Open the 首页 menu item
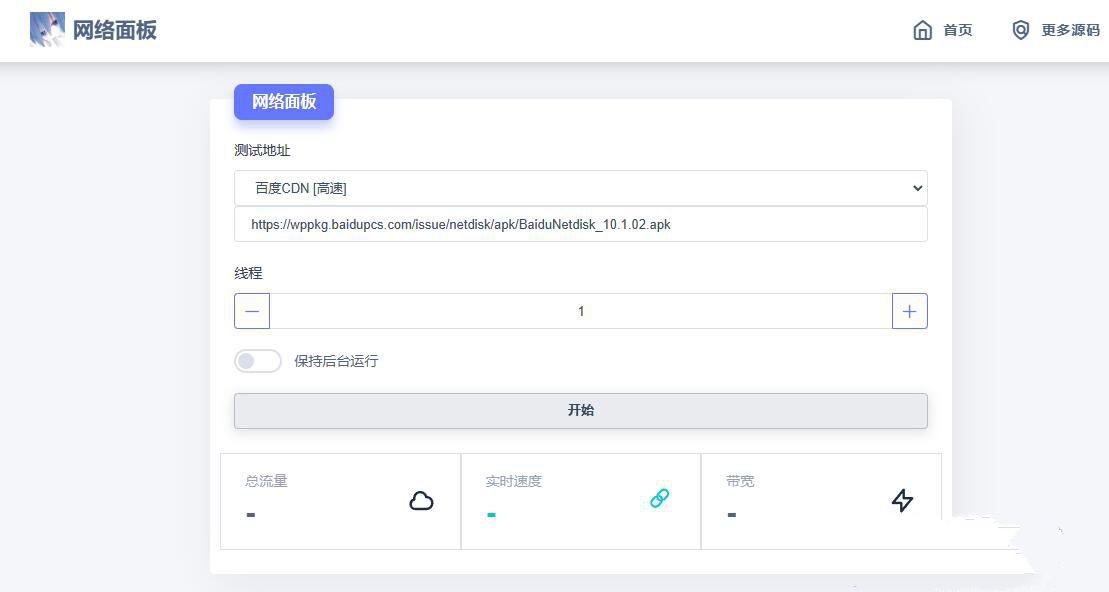 pyautogui.click(x=957, y=30)
